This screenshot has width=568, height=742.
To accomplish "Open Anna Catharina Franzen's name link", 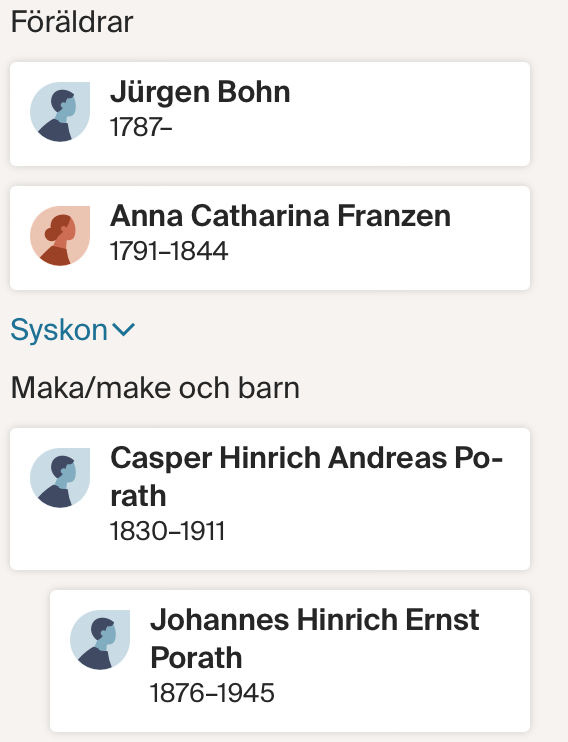I will pos(280,216).
